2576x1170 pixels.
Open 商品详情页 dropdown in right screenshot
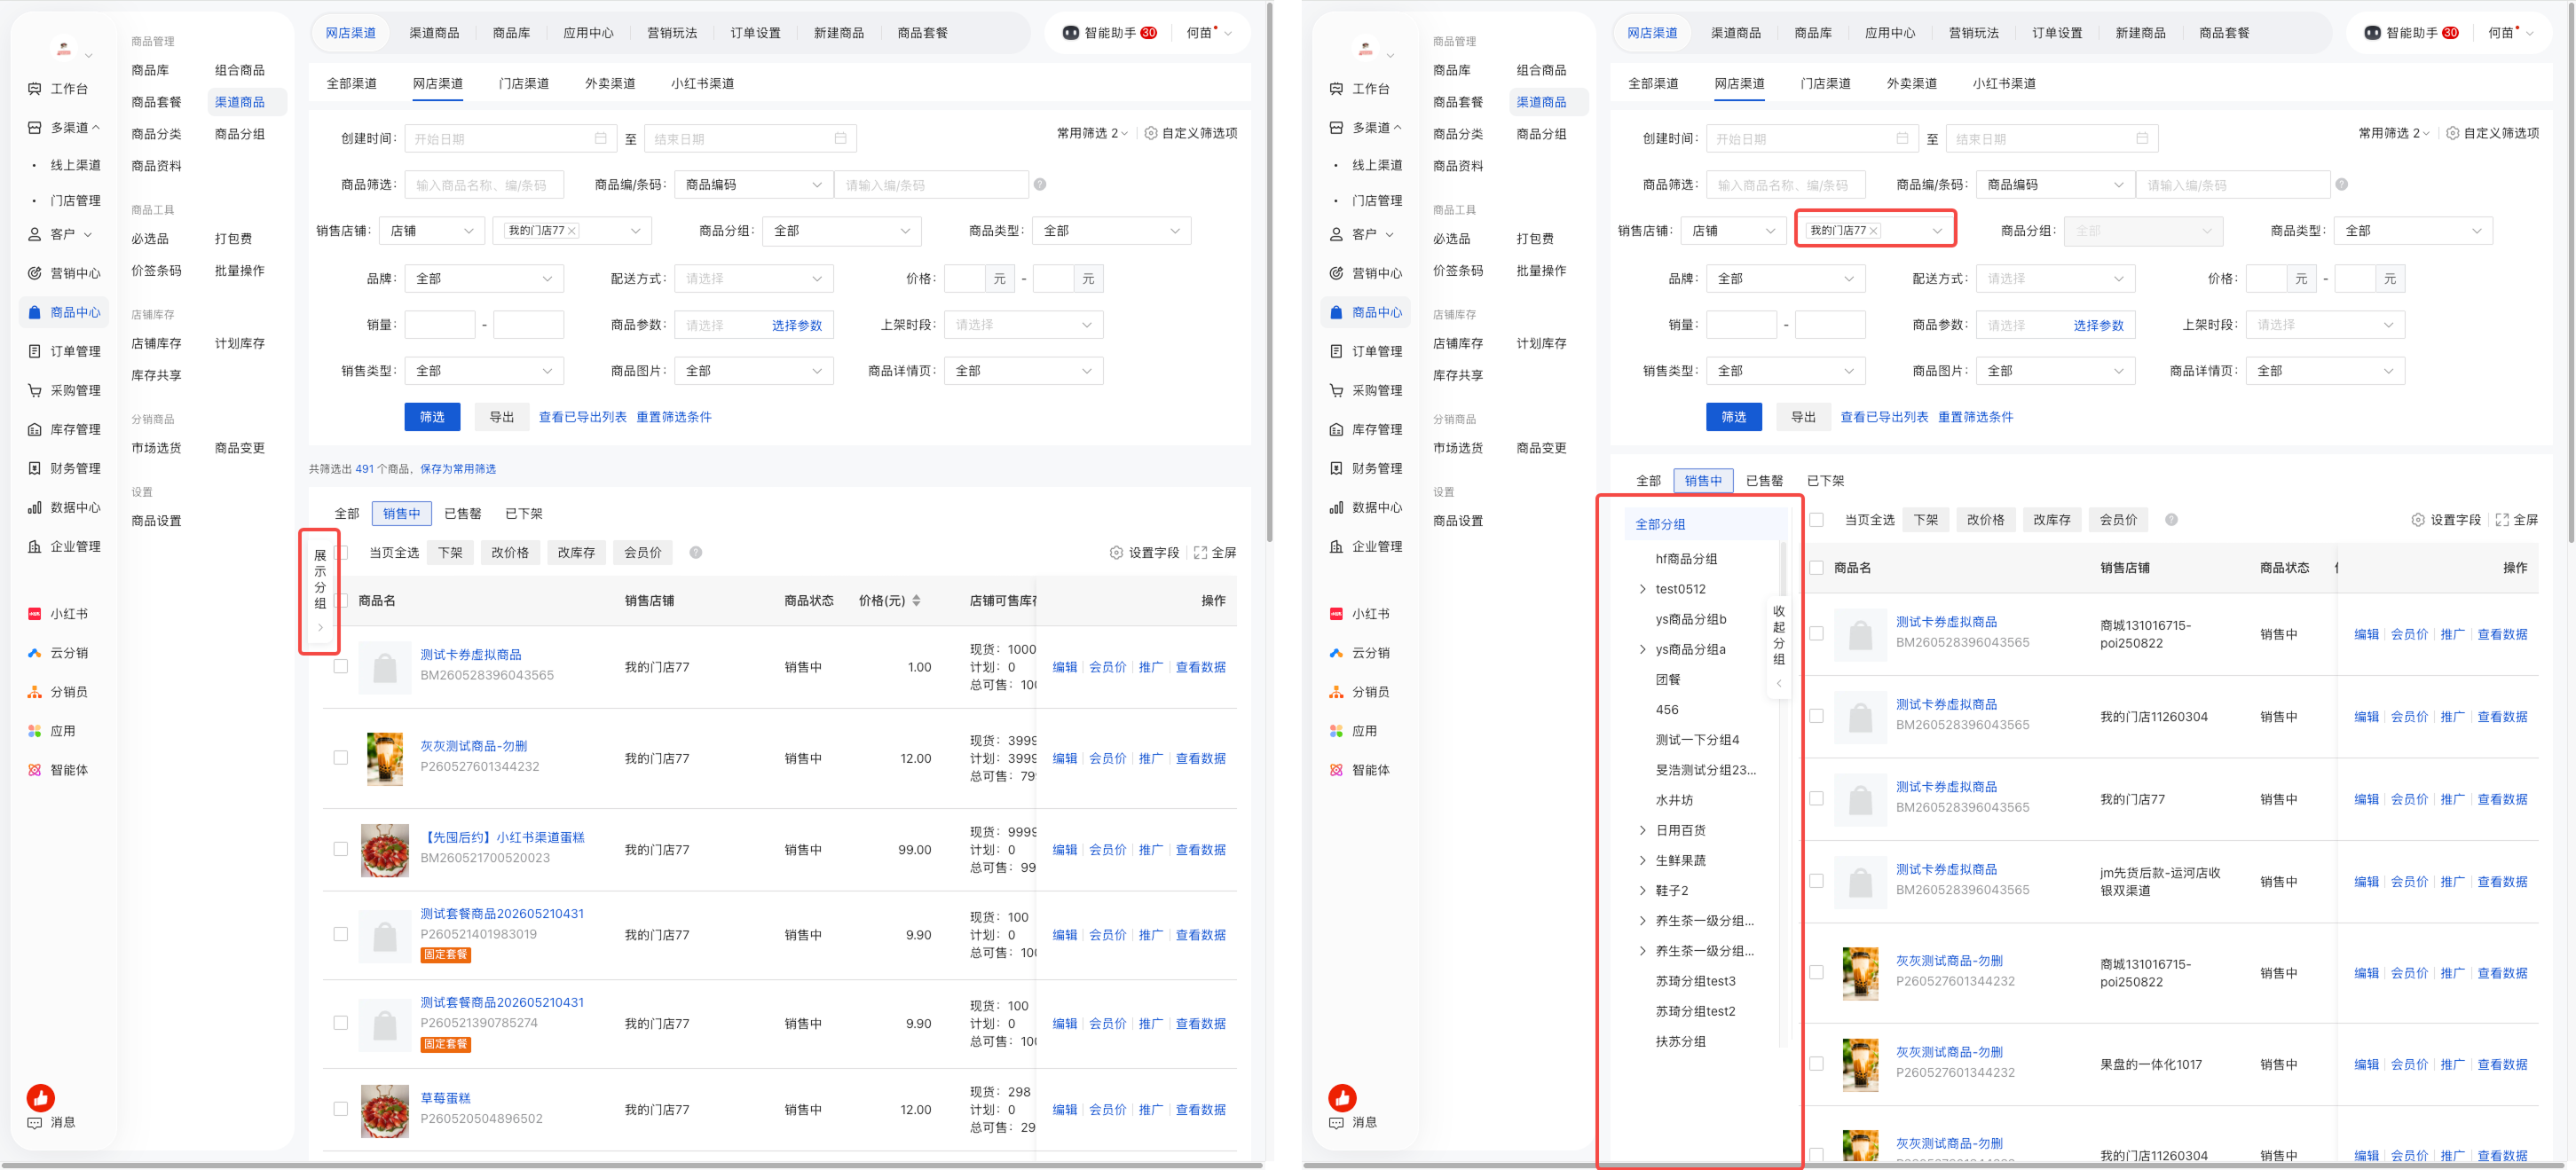2325,371
